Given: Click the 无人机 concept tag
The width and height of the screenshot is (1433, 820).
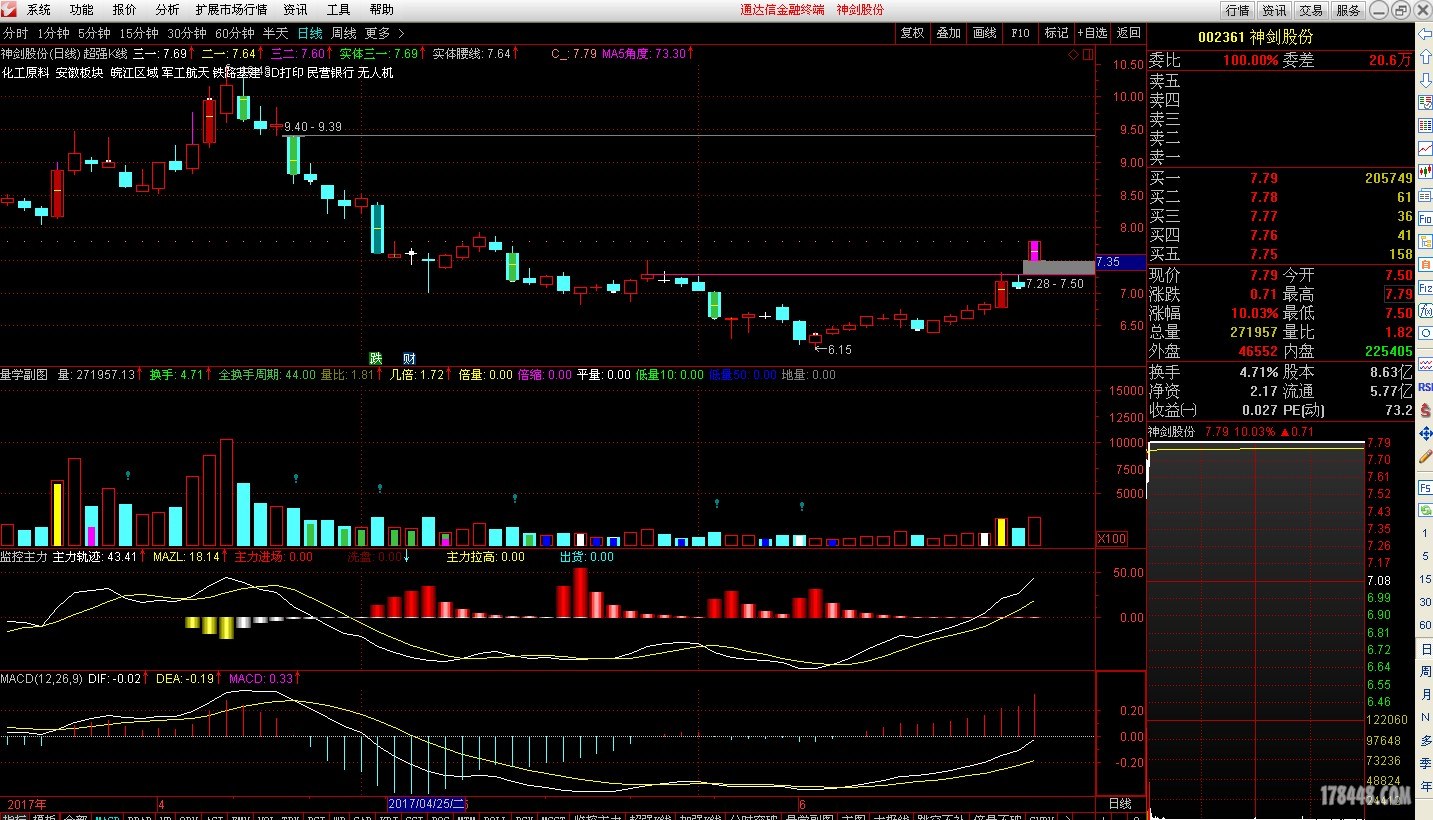Looking at the screenshot, I should point(375,73).
